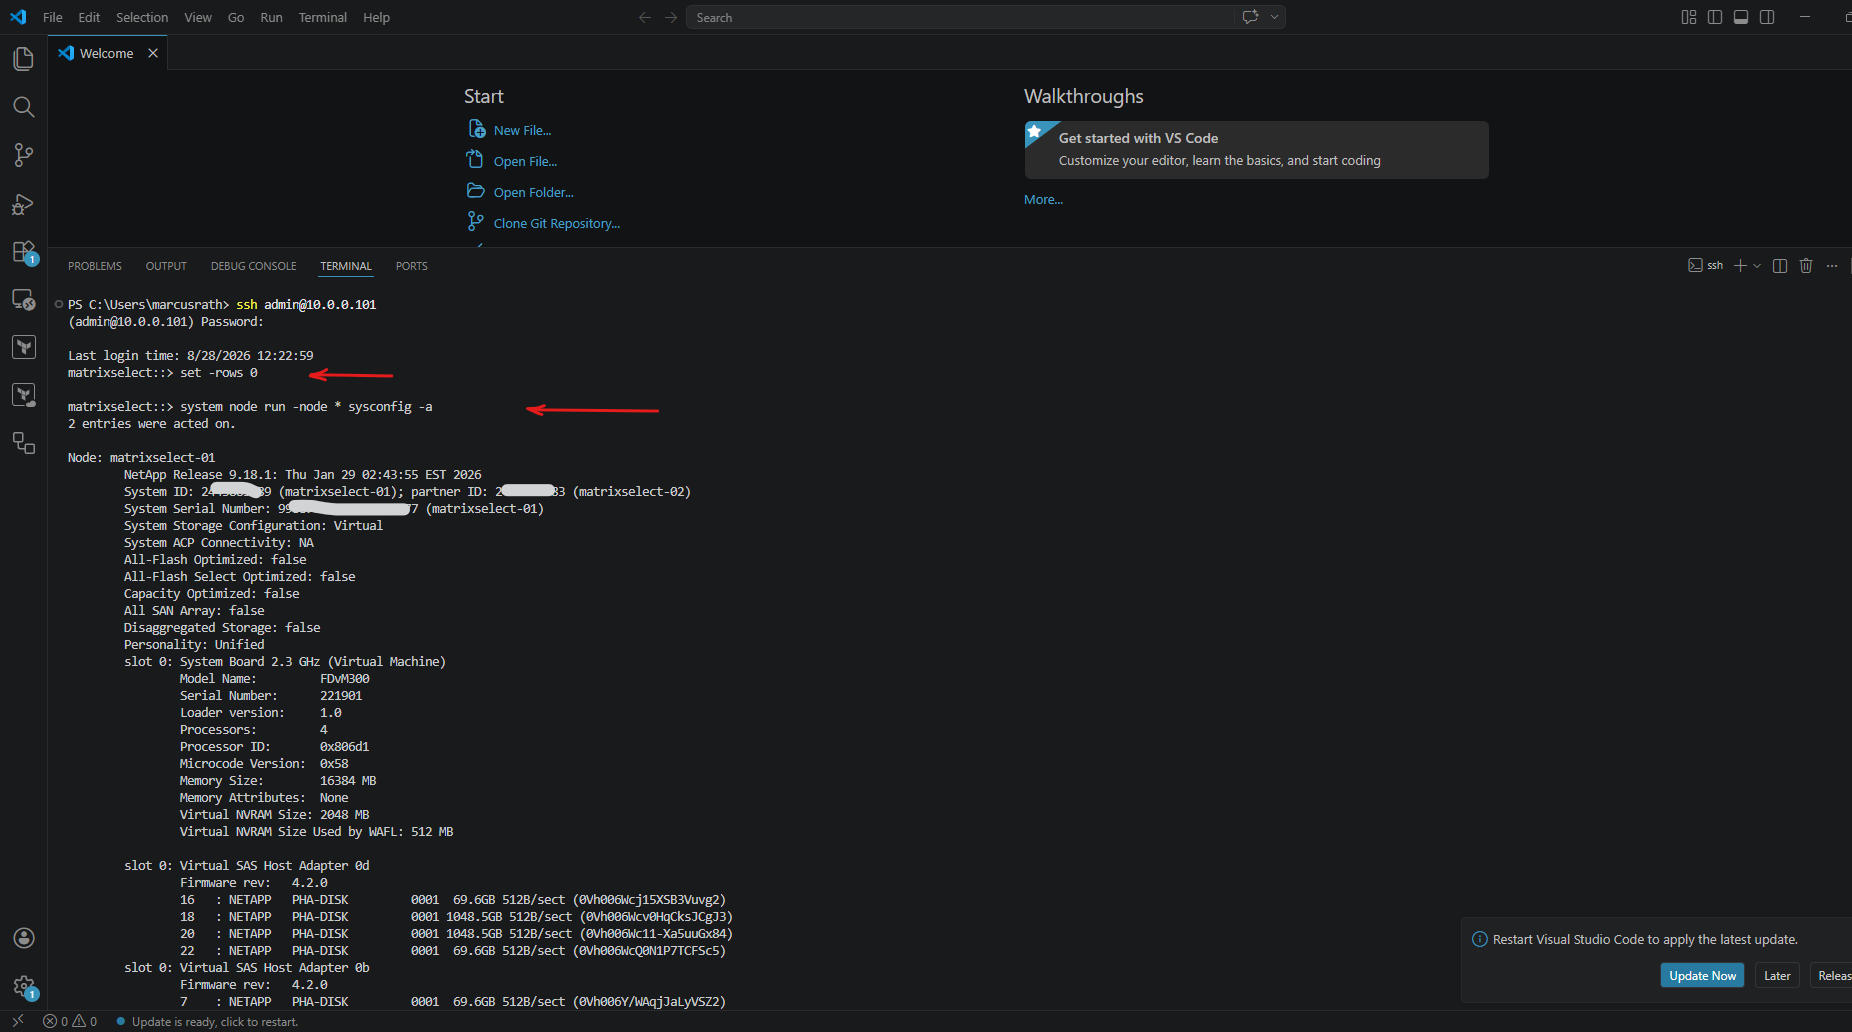The width and height of the screenshot is (1852, 1032).
Task: Open the Source Control view
Action: coord(23,155)
